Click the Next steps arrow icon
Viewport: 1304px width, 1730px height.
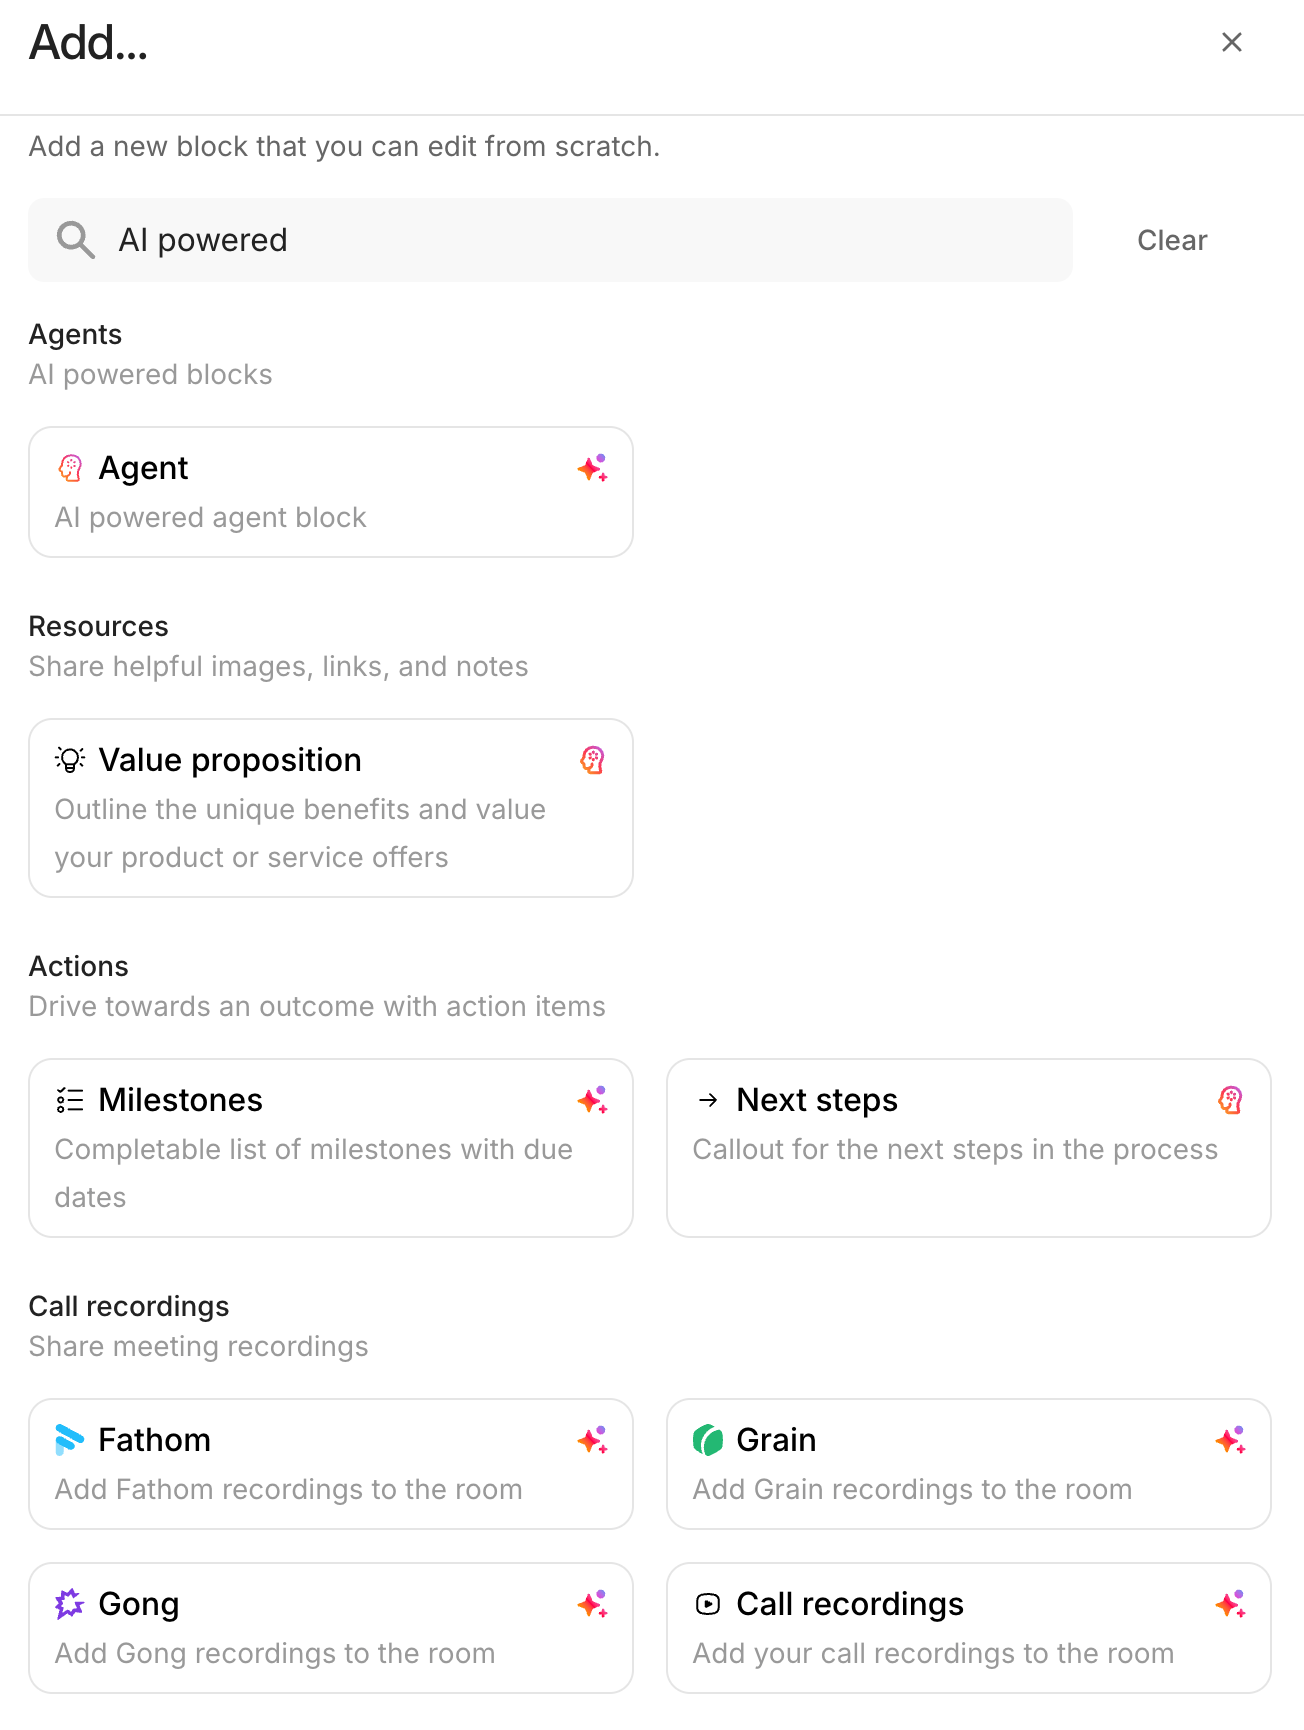click(708, 1100)
